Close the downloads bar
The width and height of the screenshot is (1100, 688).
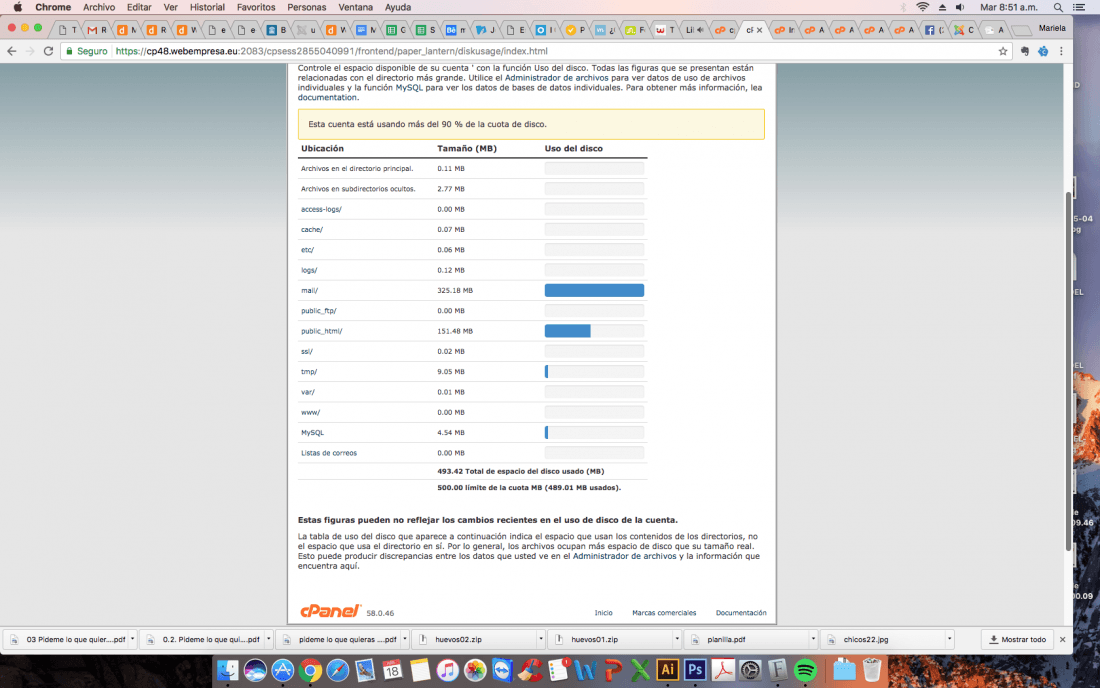click(x=1062, y=639)
